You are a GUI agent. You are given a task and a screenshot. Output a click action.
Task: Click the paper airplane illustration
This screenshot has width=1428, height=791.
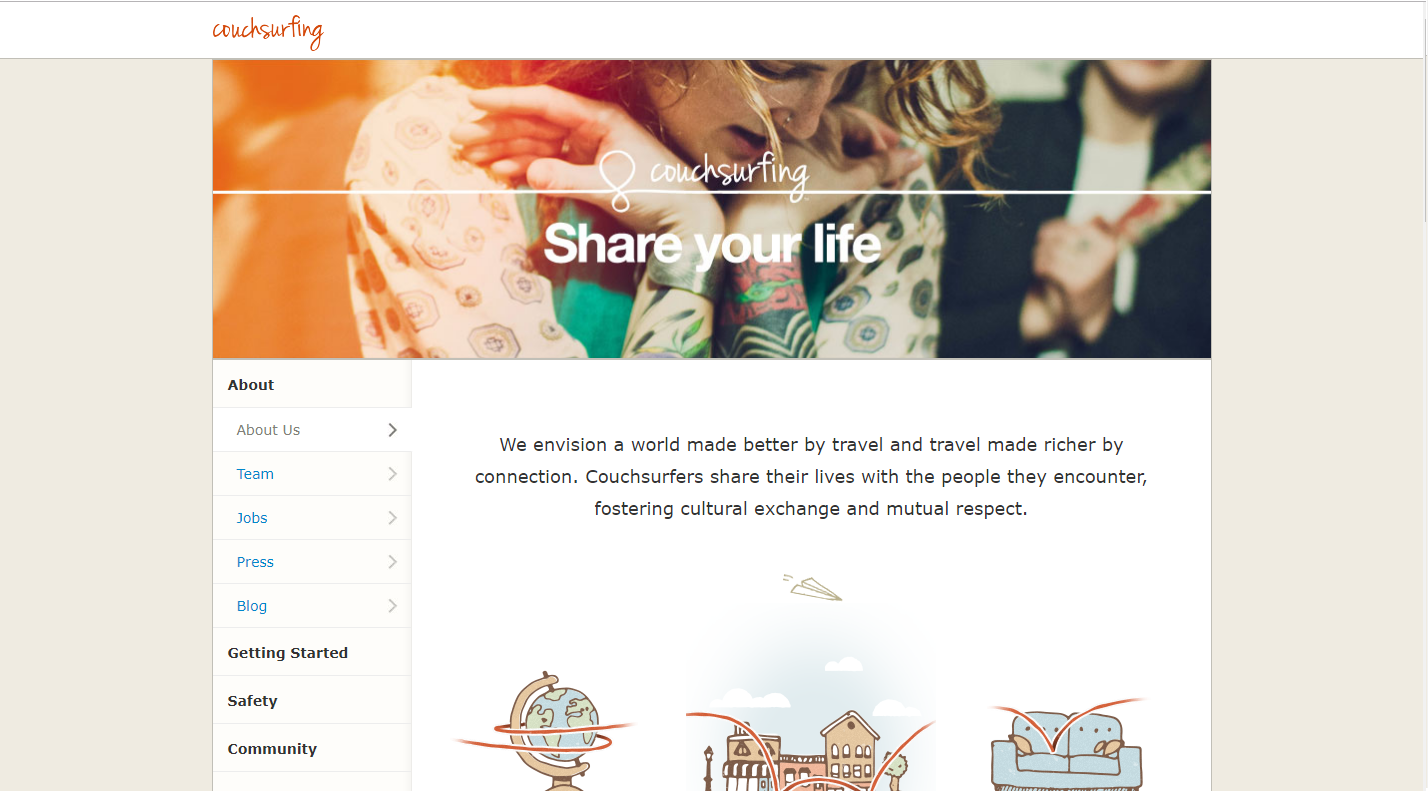pyautogui.click(x=812, y=587)
